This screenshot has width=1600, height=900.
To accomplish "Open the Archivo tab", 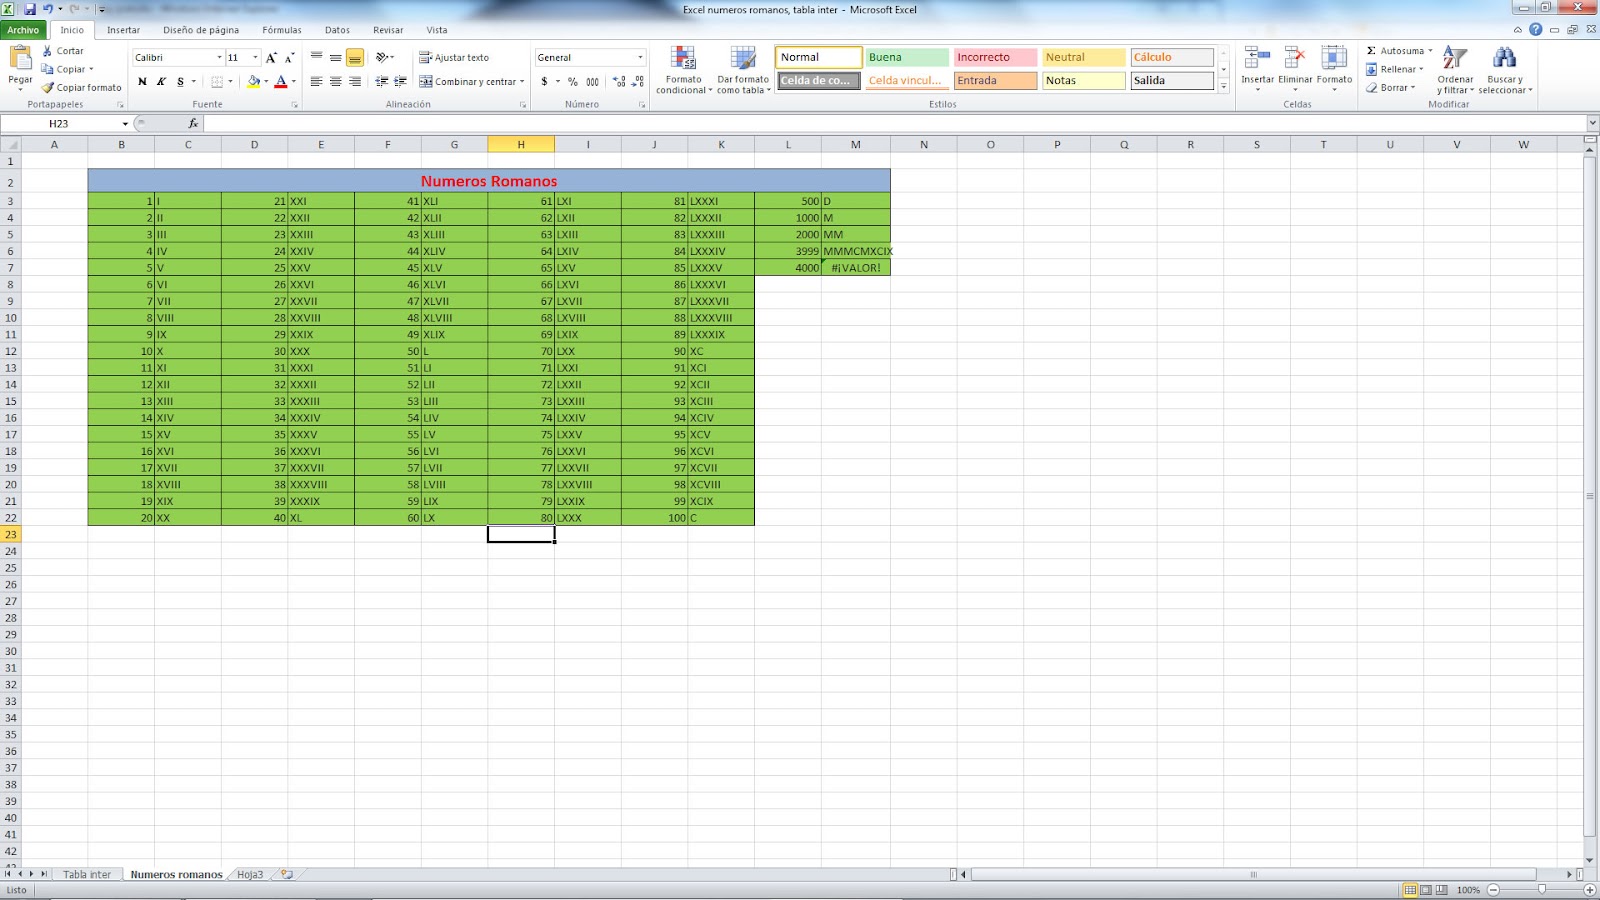I will (x=23, y=30).
